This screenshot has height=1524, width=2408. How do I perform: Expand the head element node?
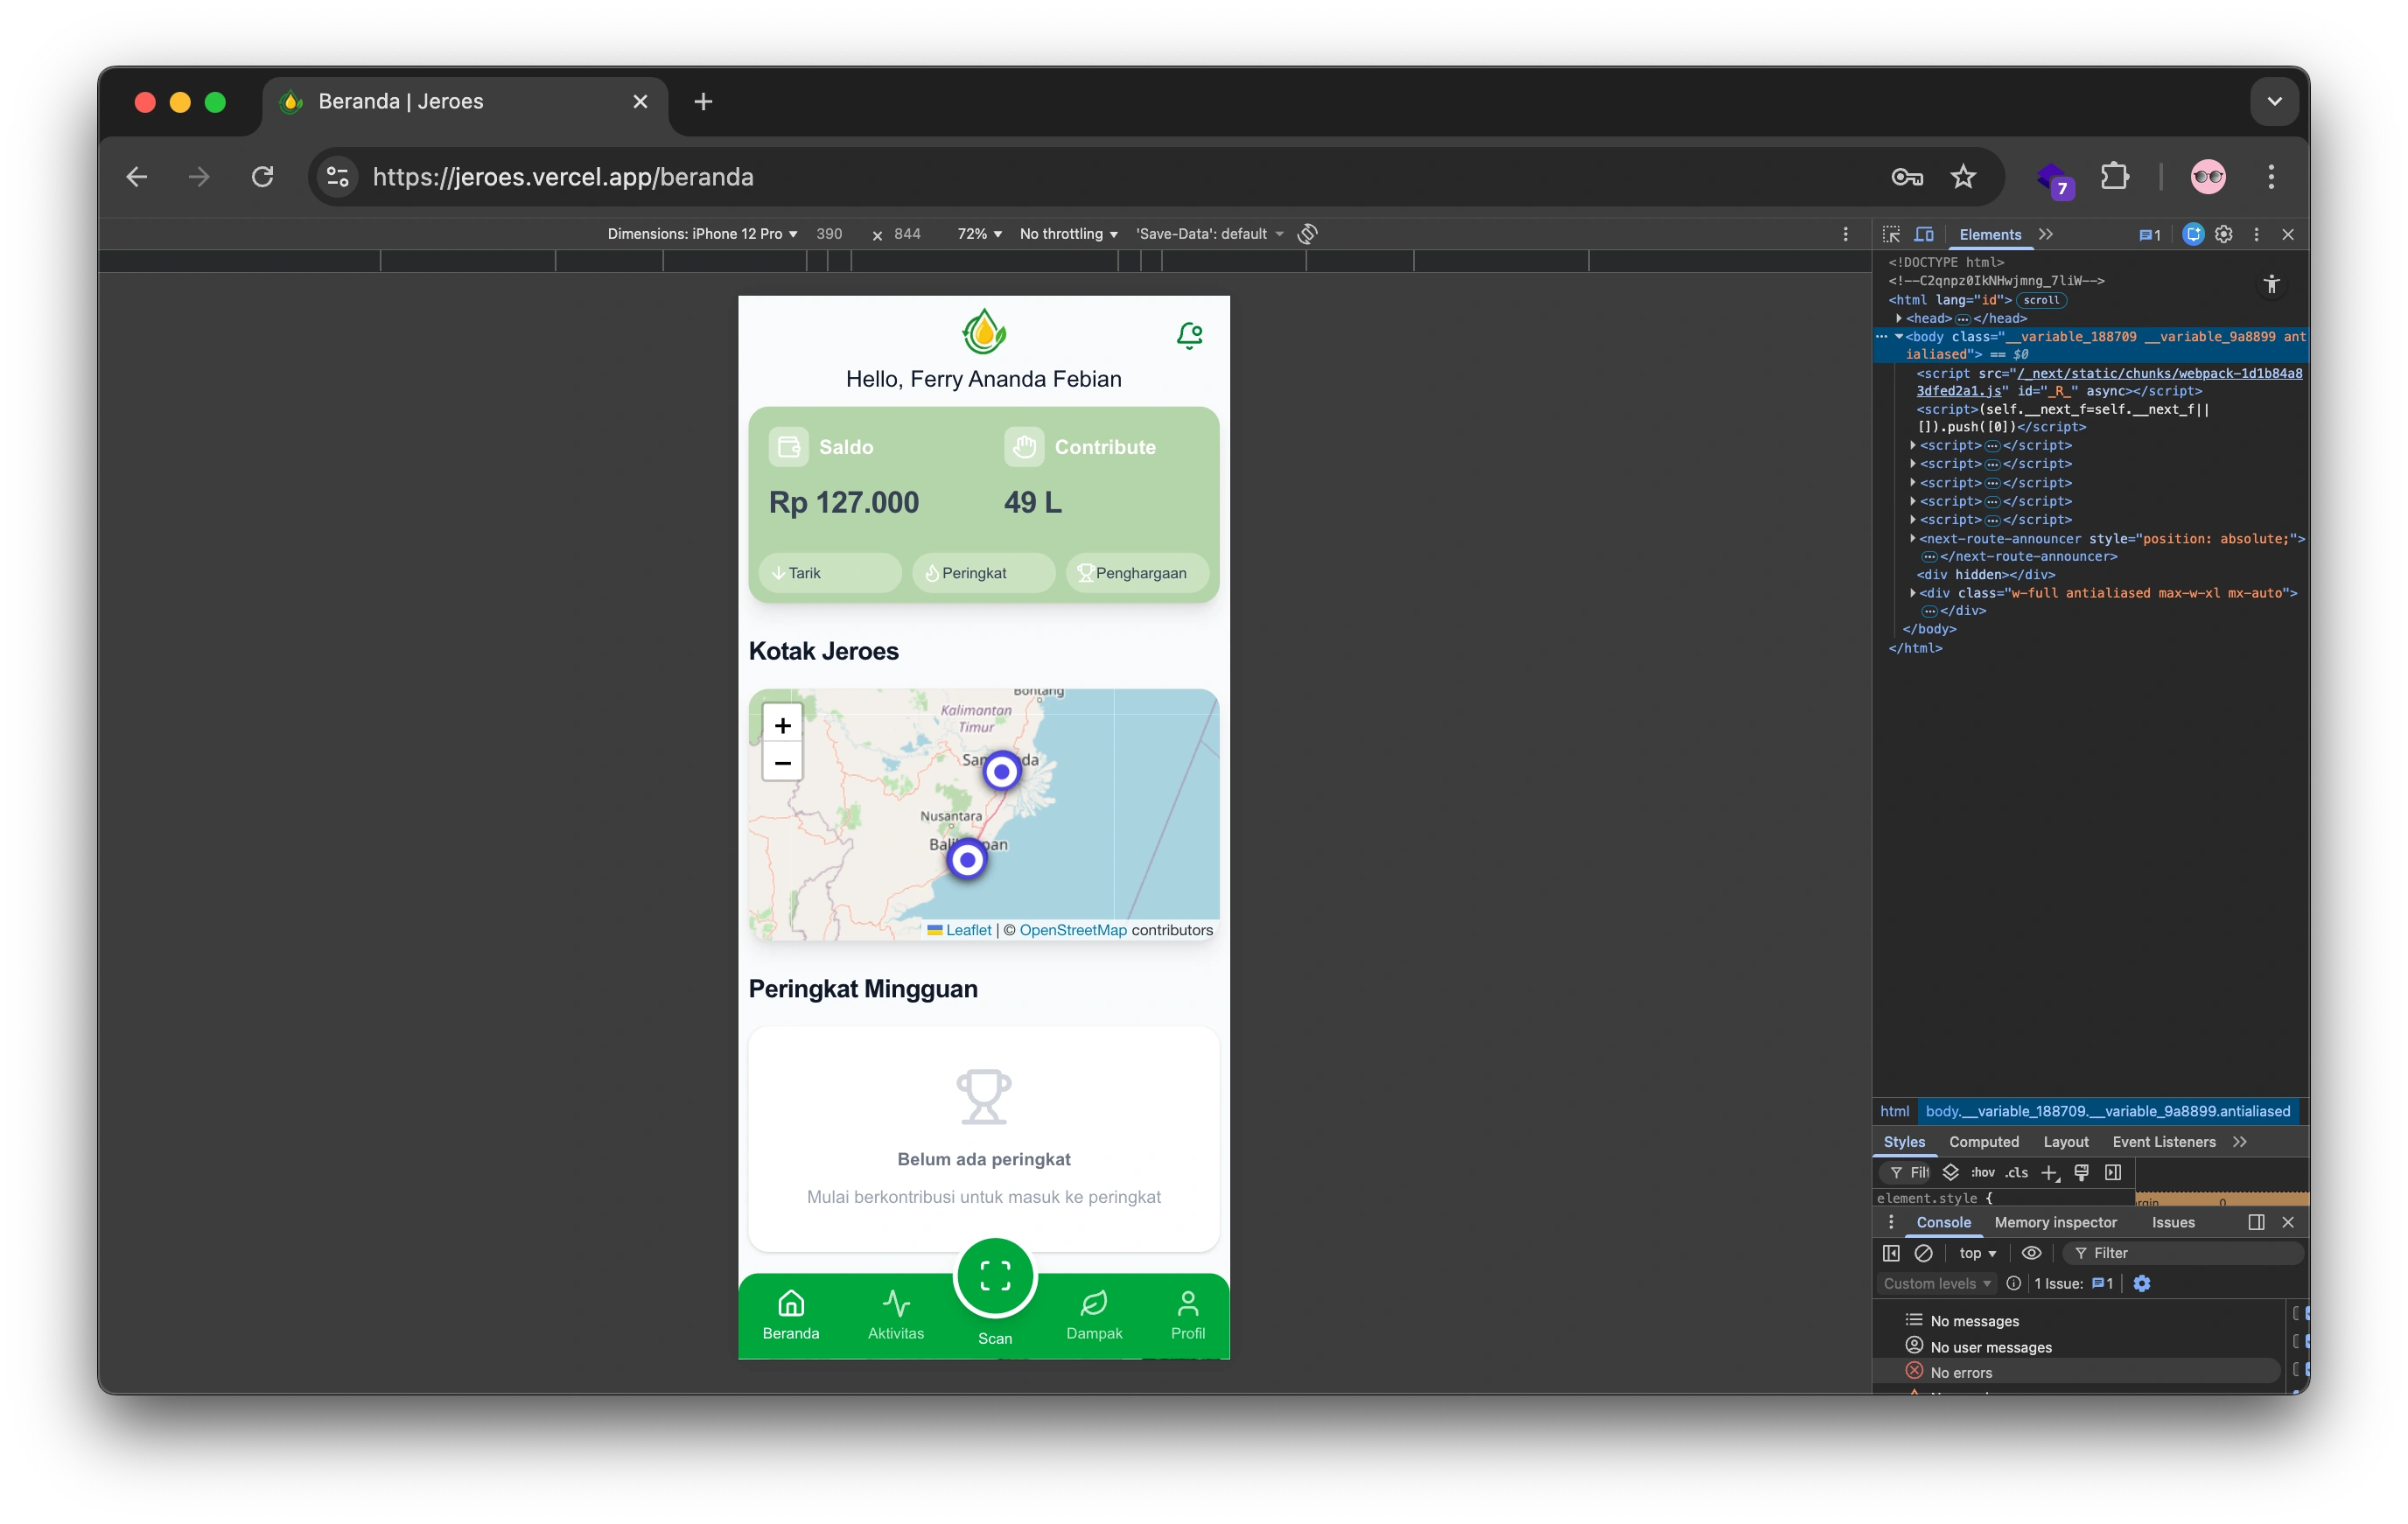[x=1898, y=318]
